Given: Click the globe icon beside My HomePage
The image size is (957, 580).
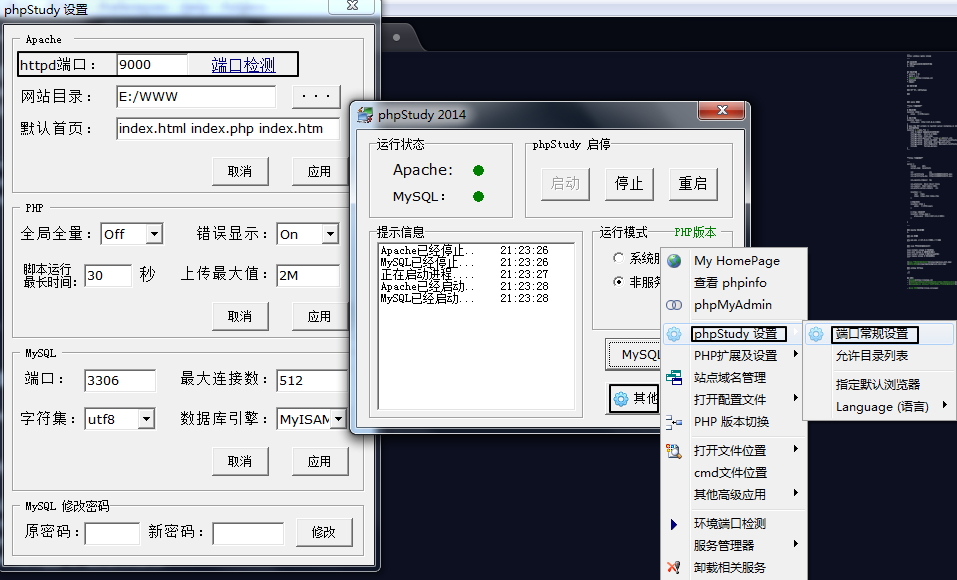Looking at the screenshot, I should tap(674, 261).
